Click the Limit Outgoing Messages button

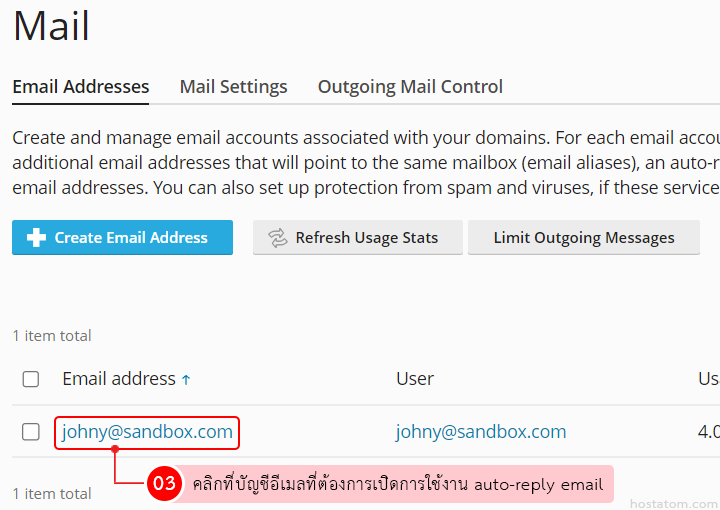tap(584, 237)
